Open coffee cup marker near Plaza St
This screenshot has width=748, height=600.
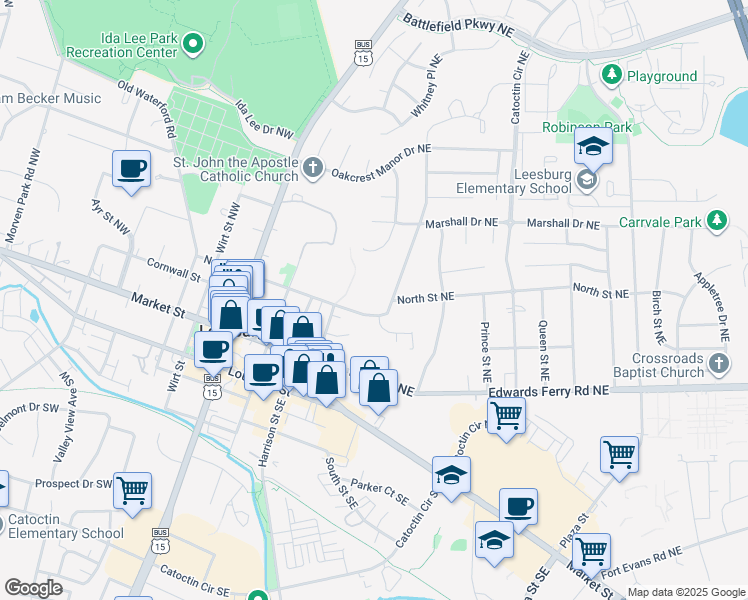[x=518, y=506]
